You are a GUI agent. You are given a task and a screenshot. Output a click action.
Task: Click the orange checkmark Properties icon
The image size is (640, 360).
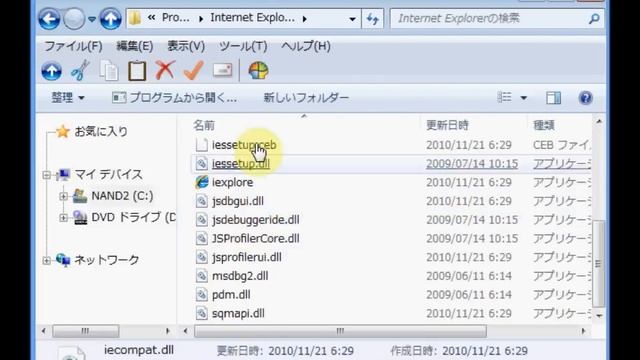193,70
